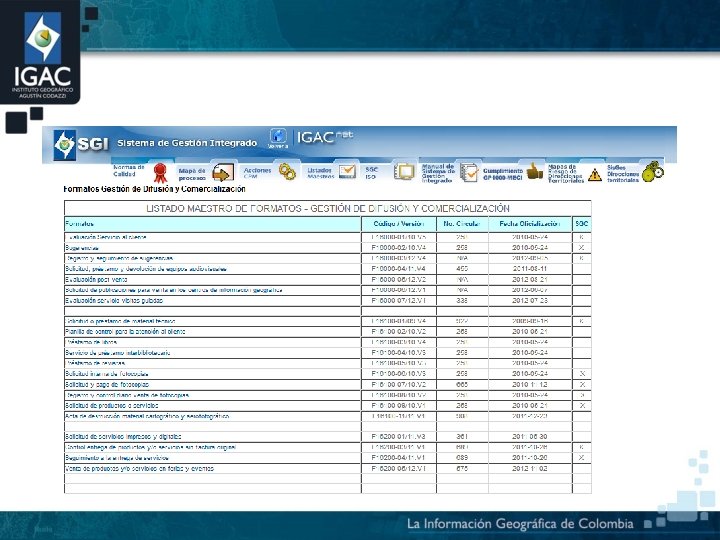Screen dimensions: 720x540
Task: Click the Código / Versión column header
Action: (399, 224)
